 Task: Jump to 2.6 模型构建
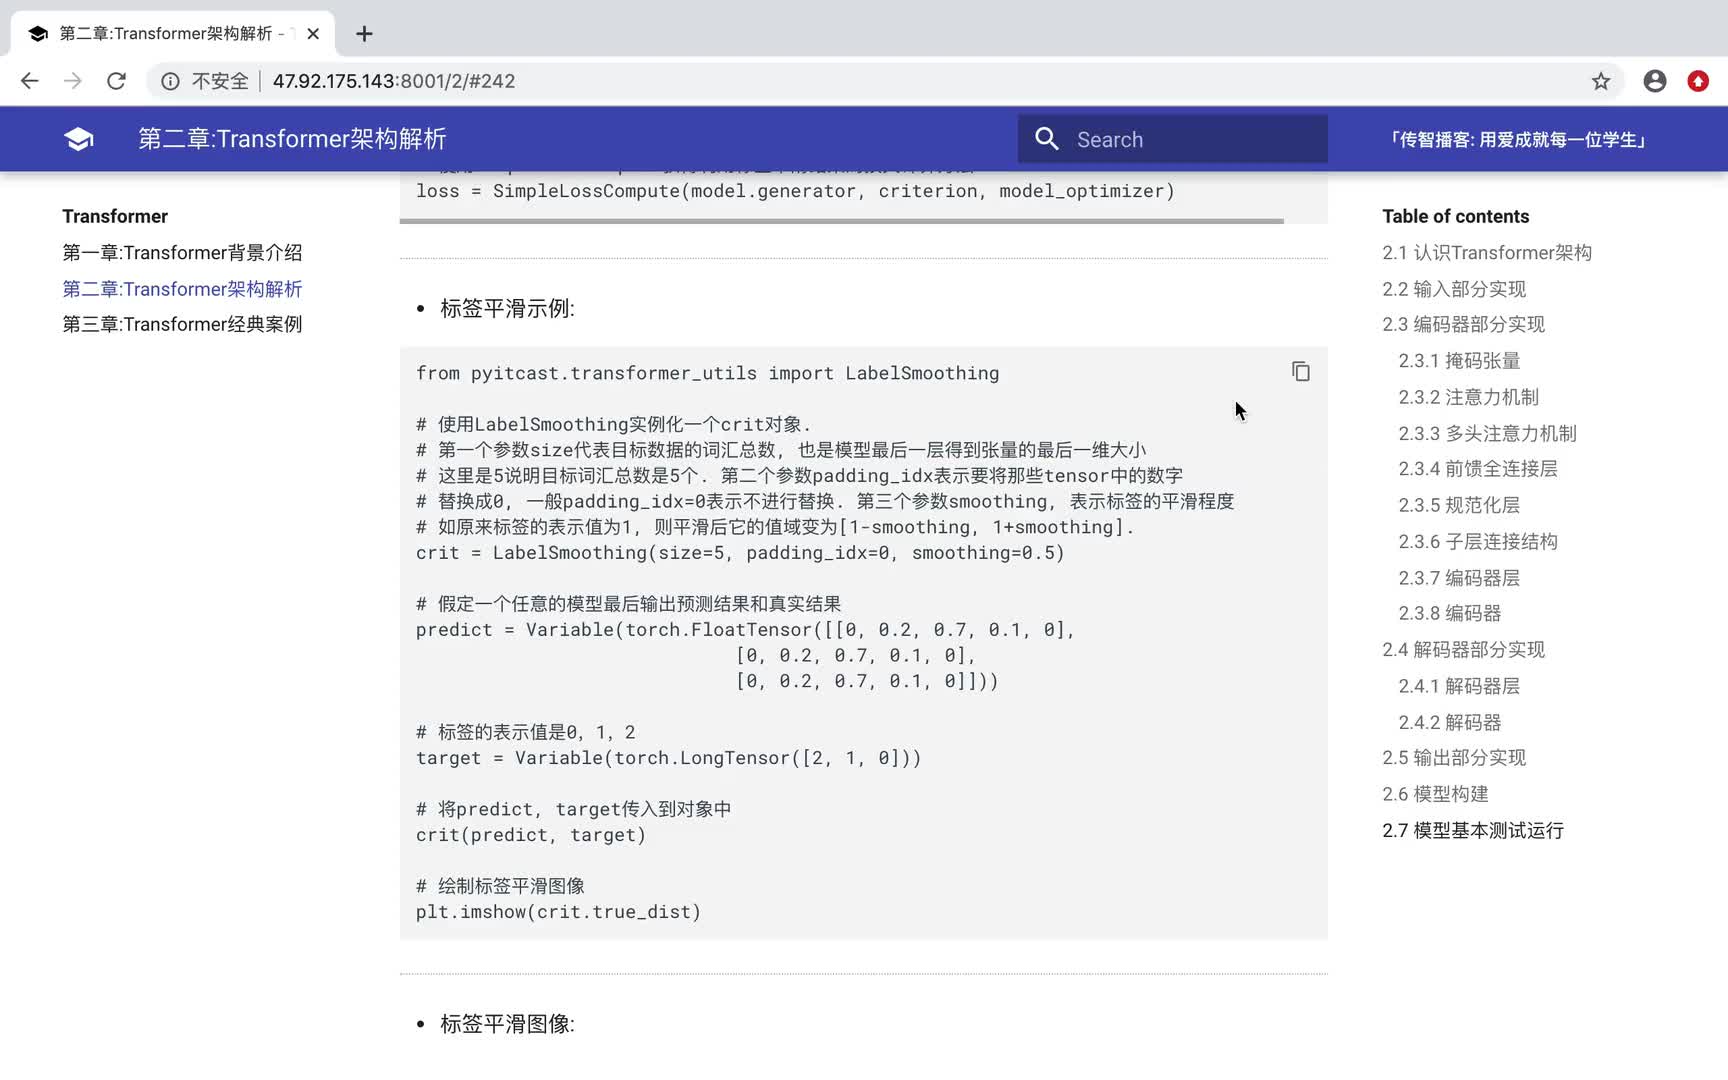(1435, 794)
